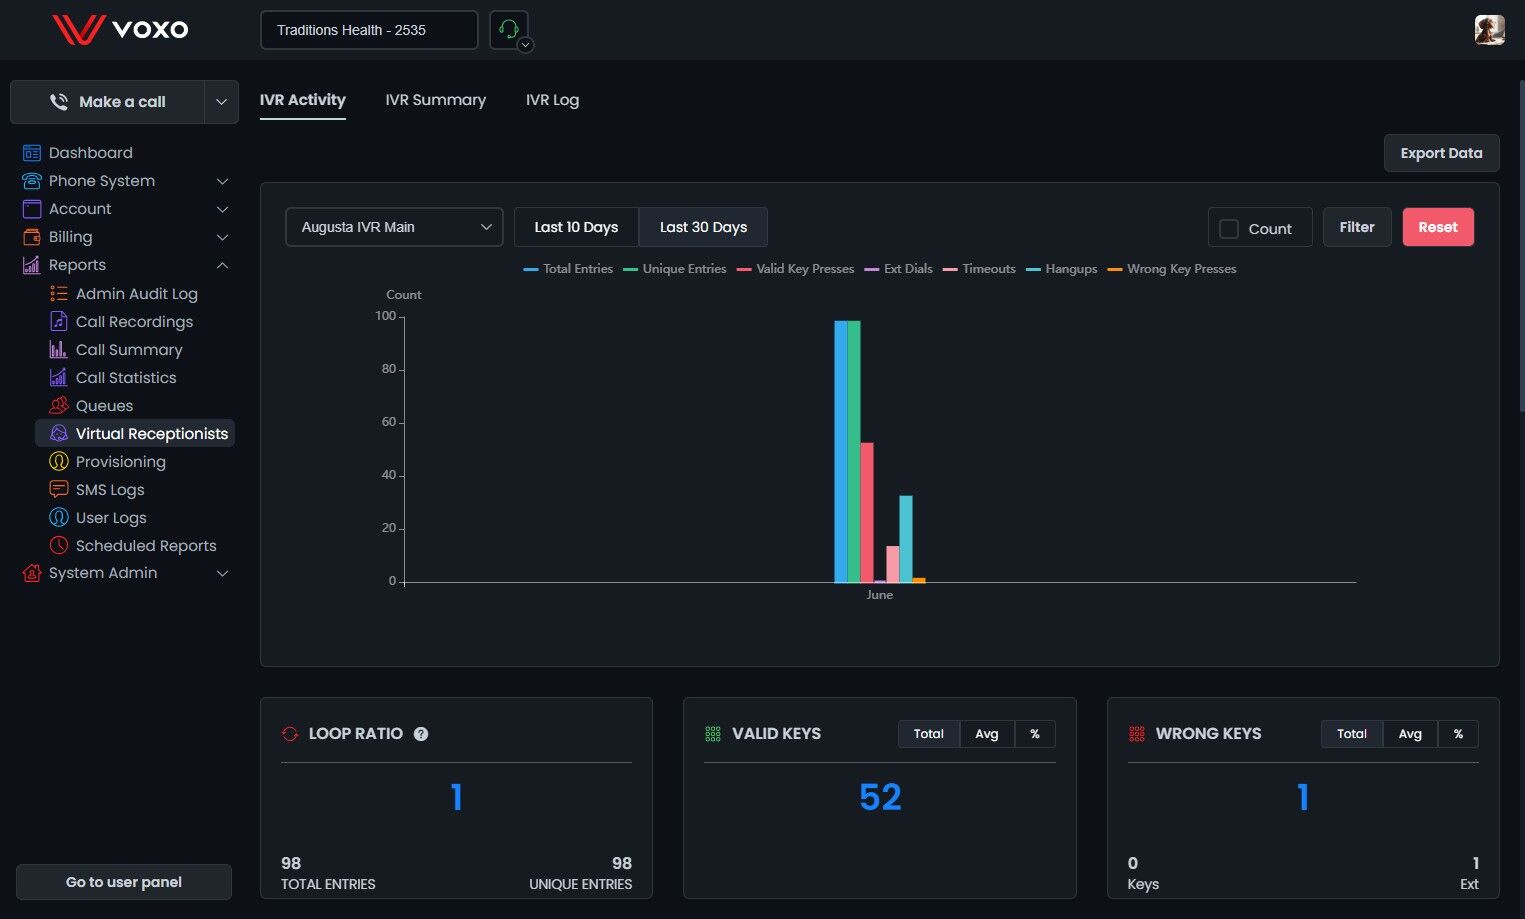
Task: Open the IVR Log tab
Action: (x=552, y=100)
